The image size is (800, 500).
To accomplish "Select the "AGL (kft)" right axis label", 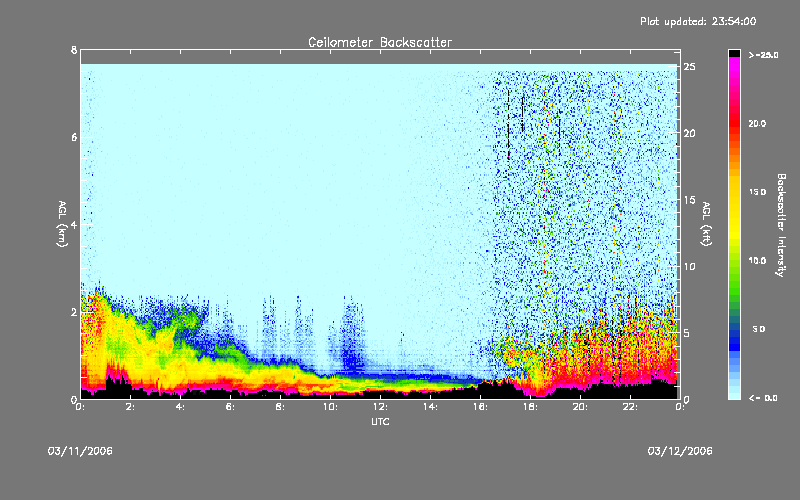I will [x=706, y=223].
